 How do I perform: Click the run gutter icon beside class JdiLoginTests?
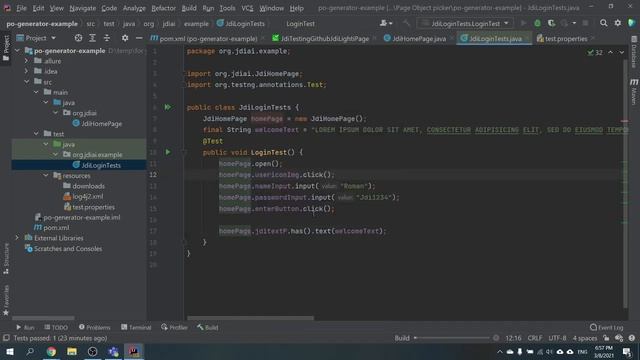click(168, 107)
